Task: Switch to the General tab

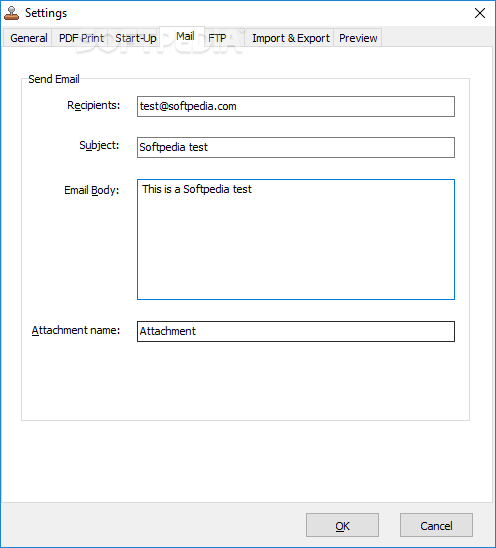Action: (28, 38)
